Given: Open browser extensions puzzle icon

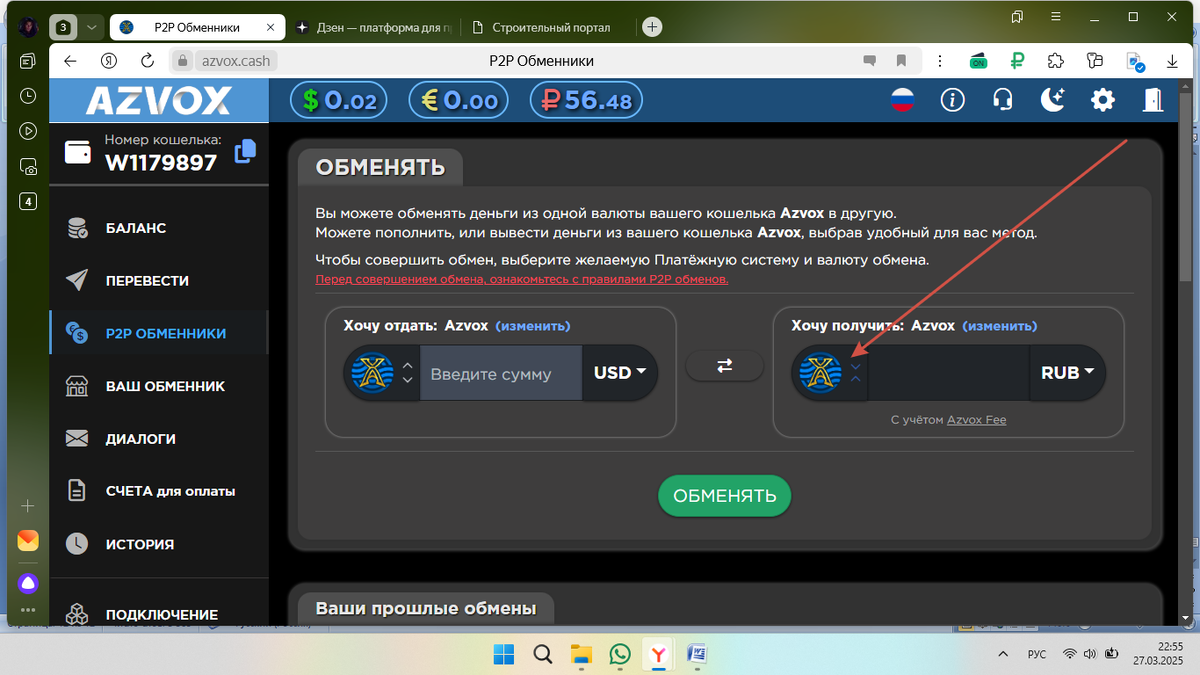Looking at the screenshot, I should 1055,61.
